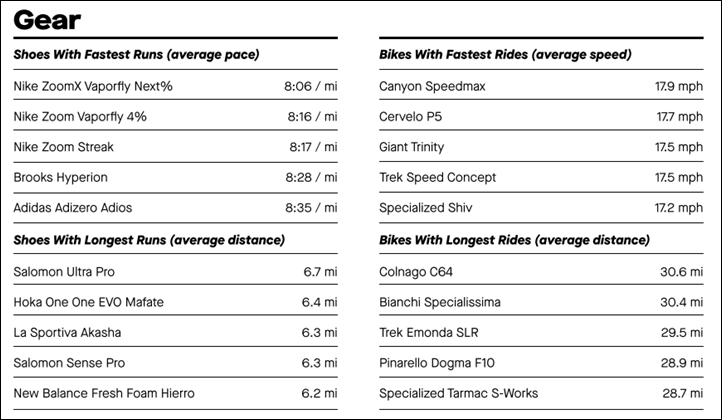Click Brooks Hyperion shoe name
Viewport: 722px width, 420px height.
point(60,177)
